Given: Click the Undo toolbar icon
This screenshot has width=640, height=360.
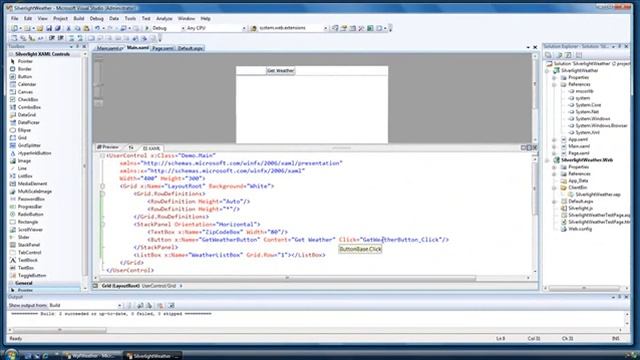Looking at the screenshot, I should point(97,28).
